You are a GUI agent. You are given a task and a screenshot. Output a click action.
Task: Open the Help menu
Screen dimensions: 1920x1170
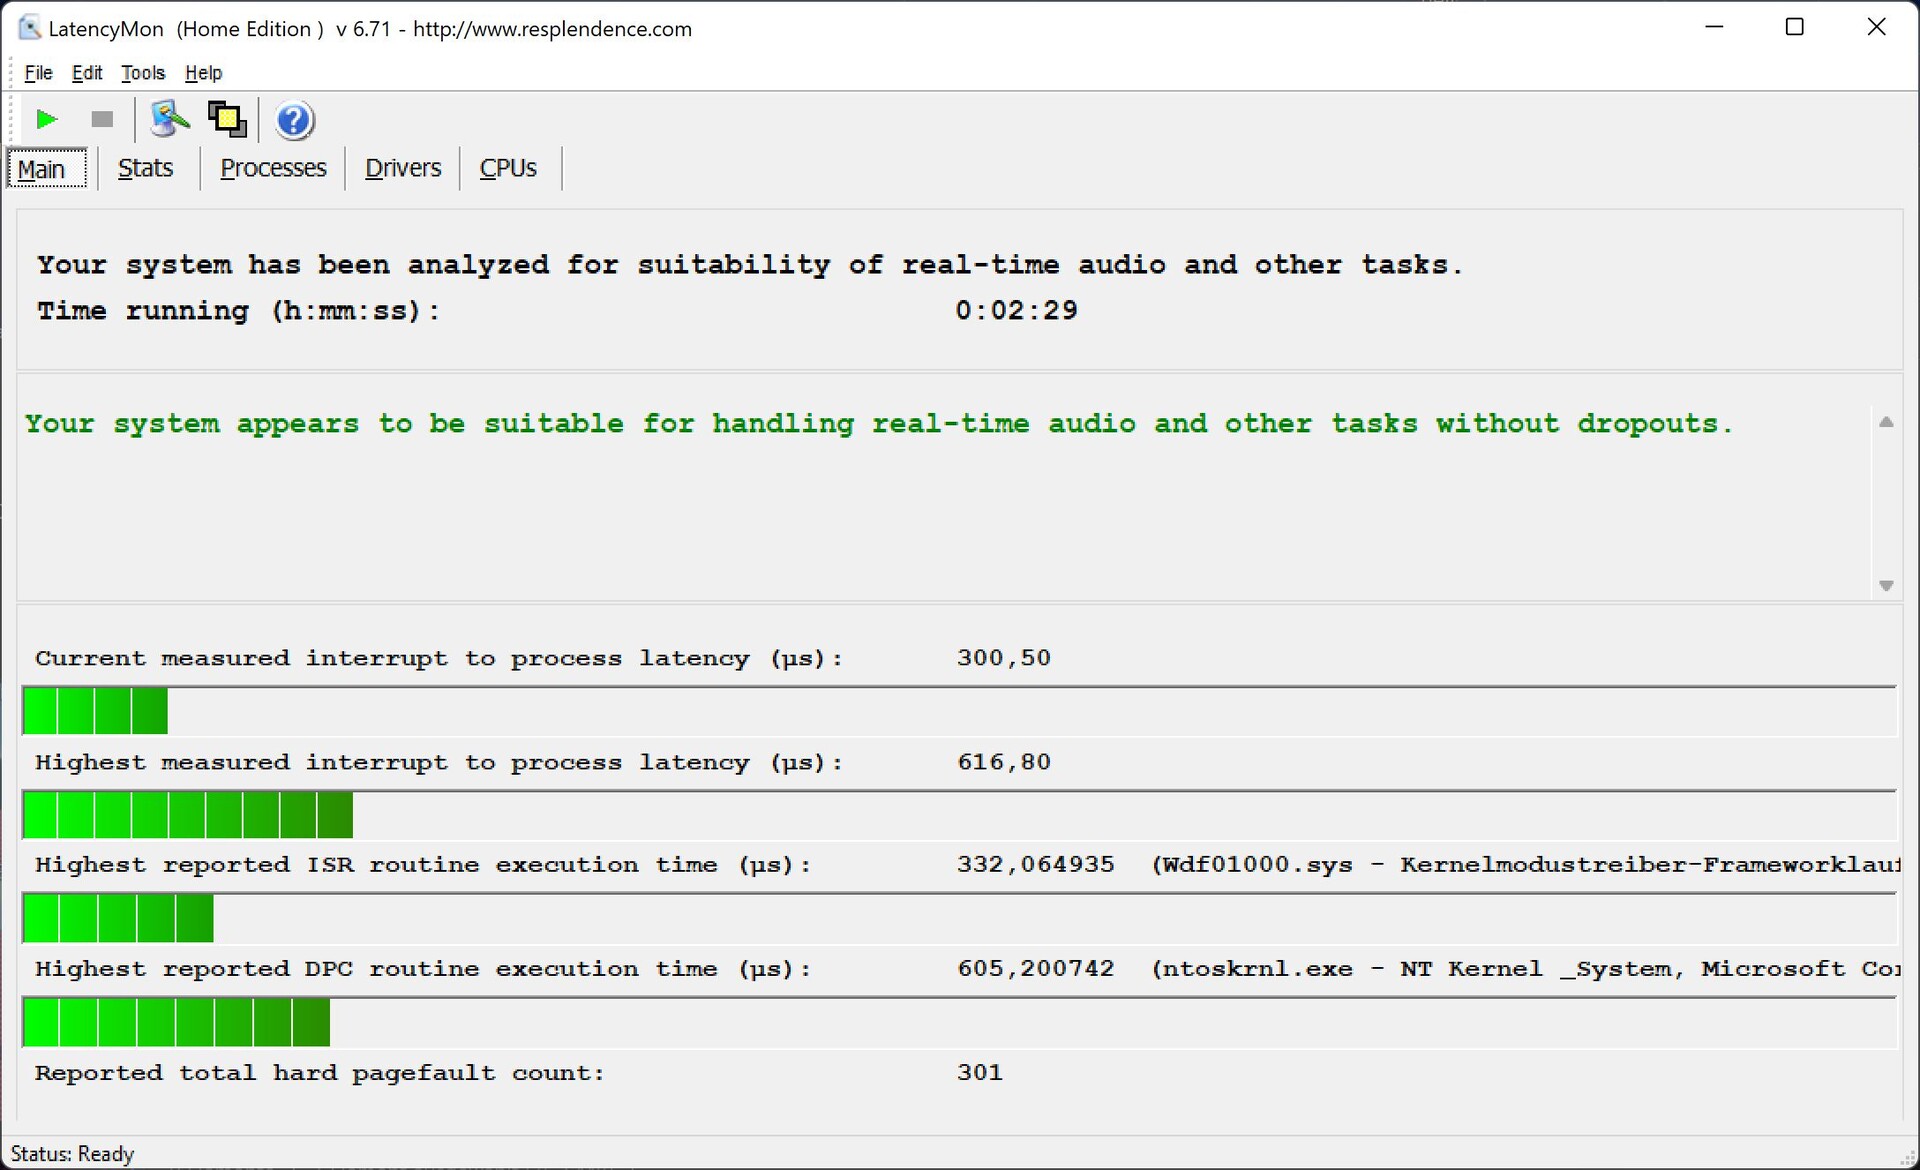pos(203,73)
